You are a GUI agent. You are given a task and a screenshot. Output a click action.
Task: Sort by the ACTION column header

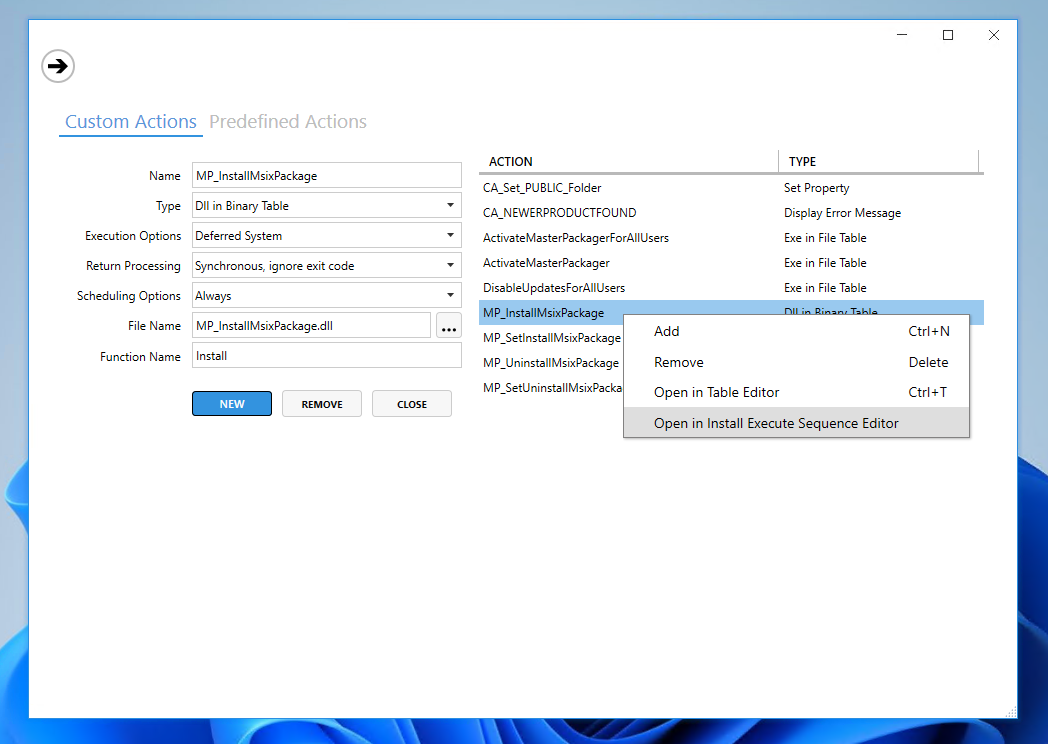point(628,162)
